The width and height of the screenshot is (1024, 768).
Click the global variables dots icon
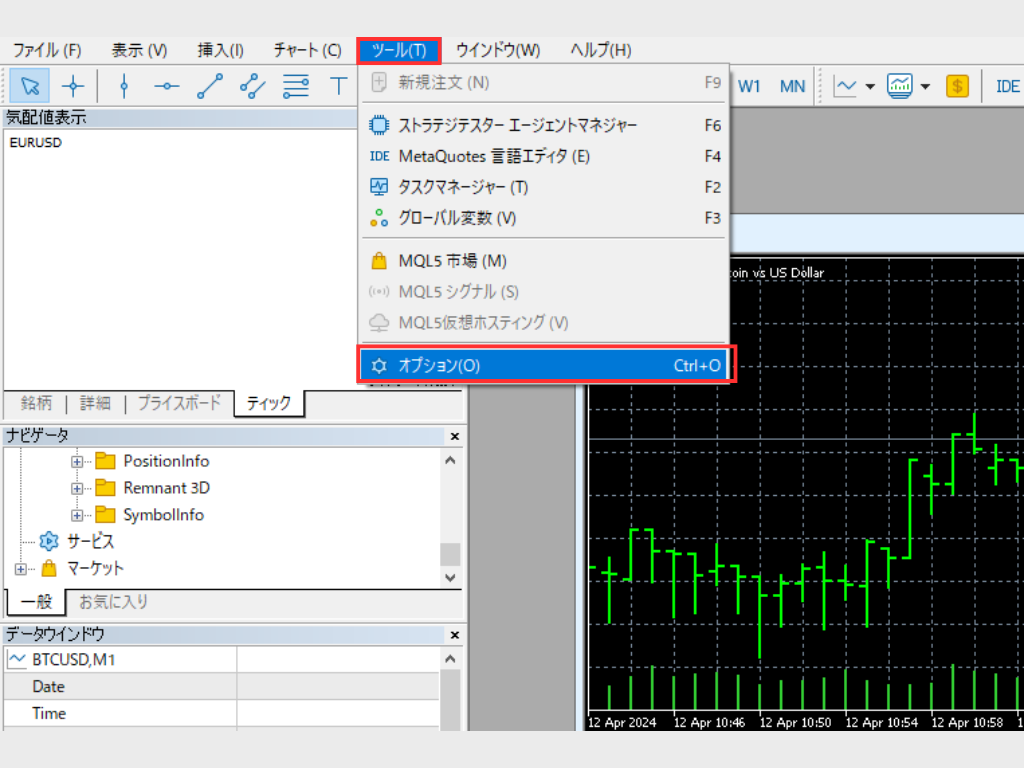click(379, 217)
